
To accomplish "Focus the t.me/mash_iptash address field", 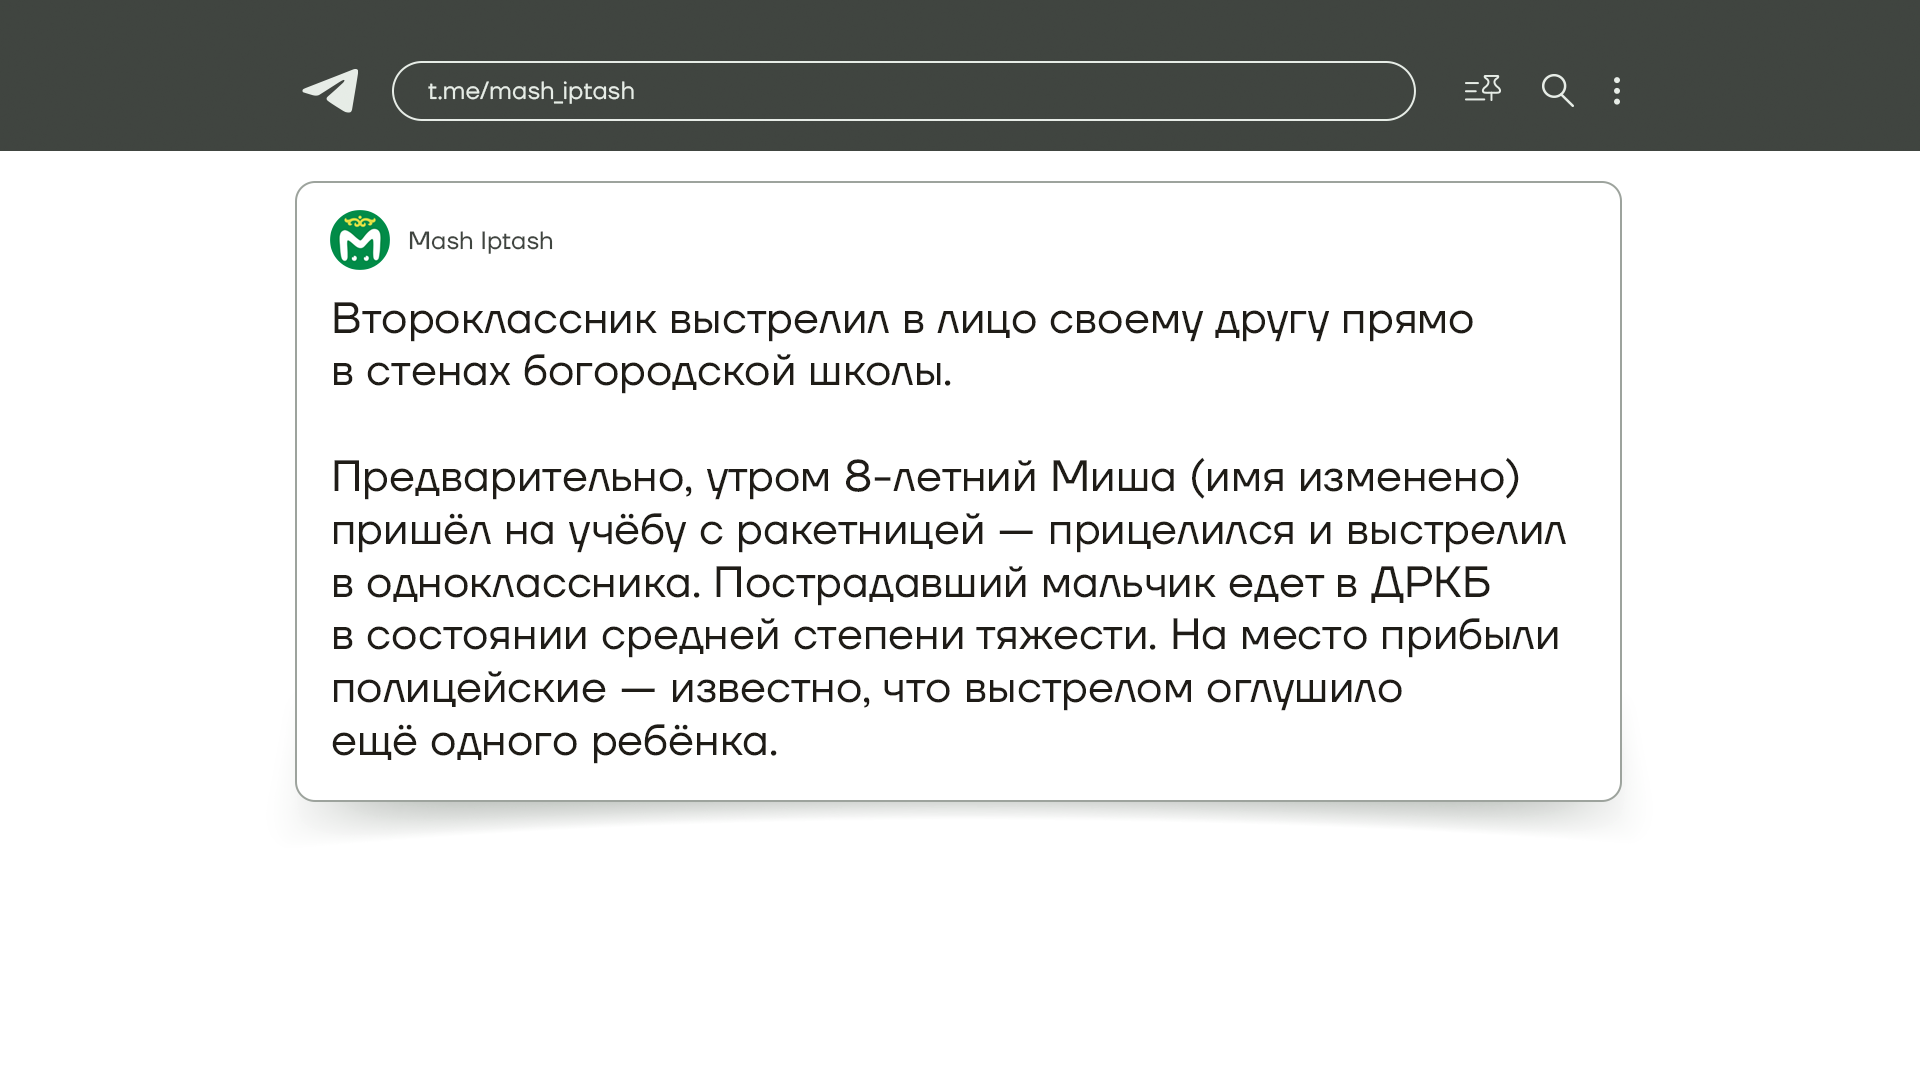I will [903, 91].
